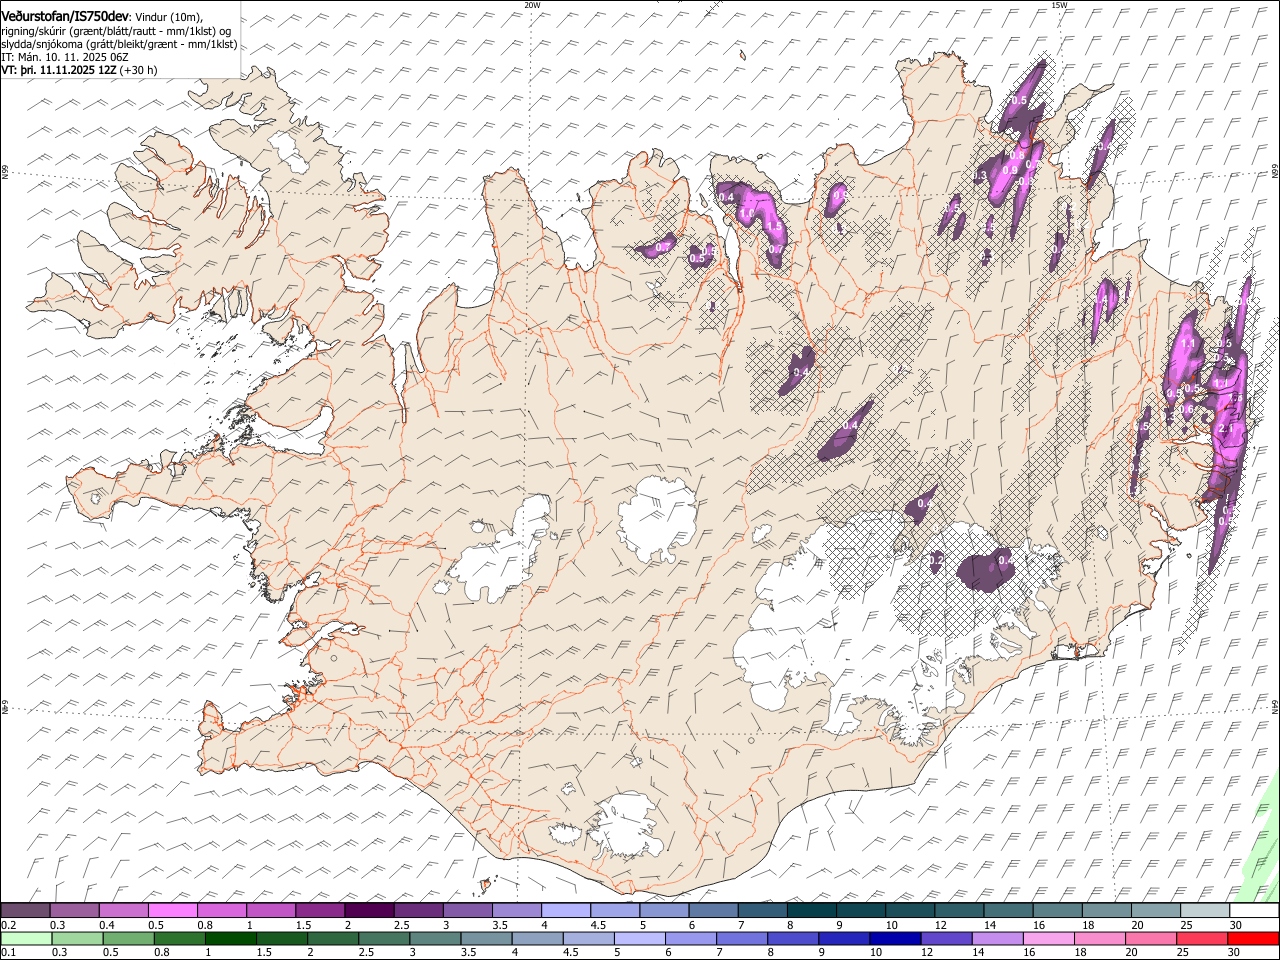
Task: Click the grey-blue swatch above the lower-row 3.5 label
Action: pyautogui.click(x=486, y=938)
